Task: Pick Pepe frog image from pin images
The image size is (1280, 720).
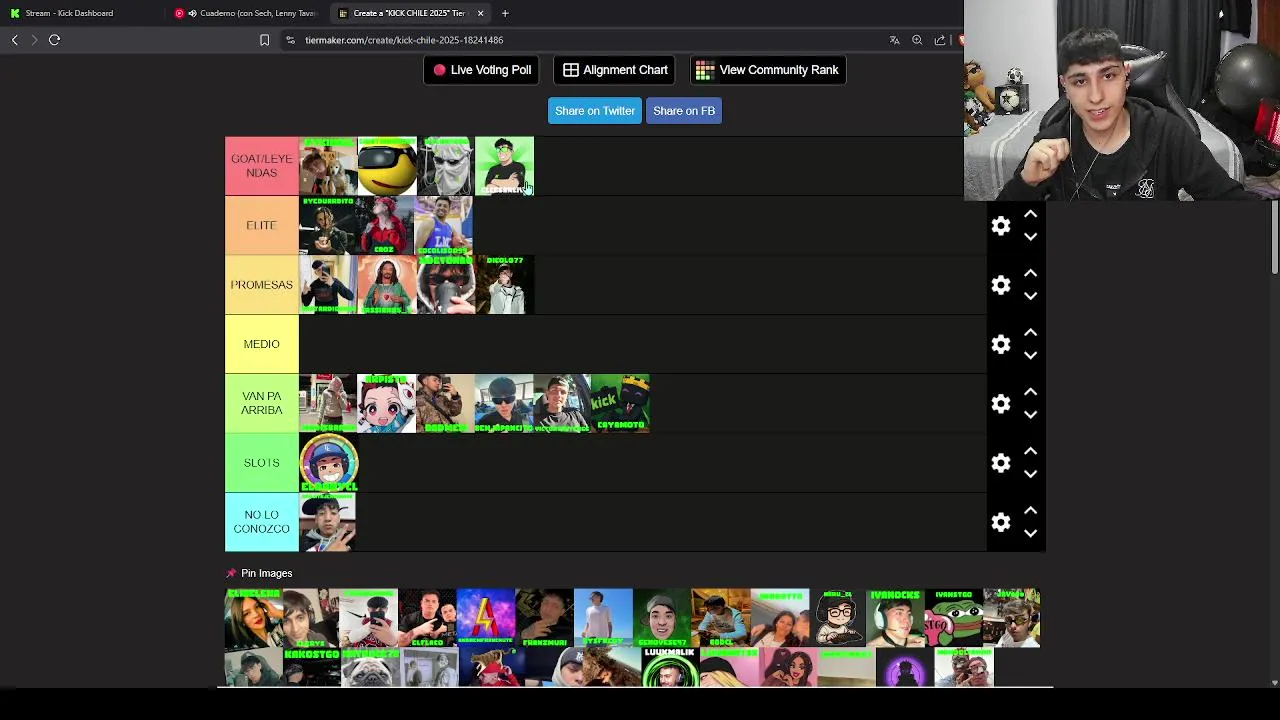Action: click(953, 618)
